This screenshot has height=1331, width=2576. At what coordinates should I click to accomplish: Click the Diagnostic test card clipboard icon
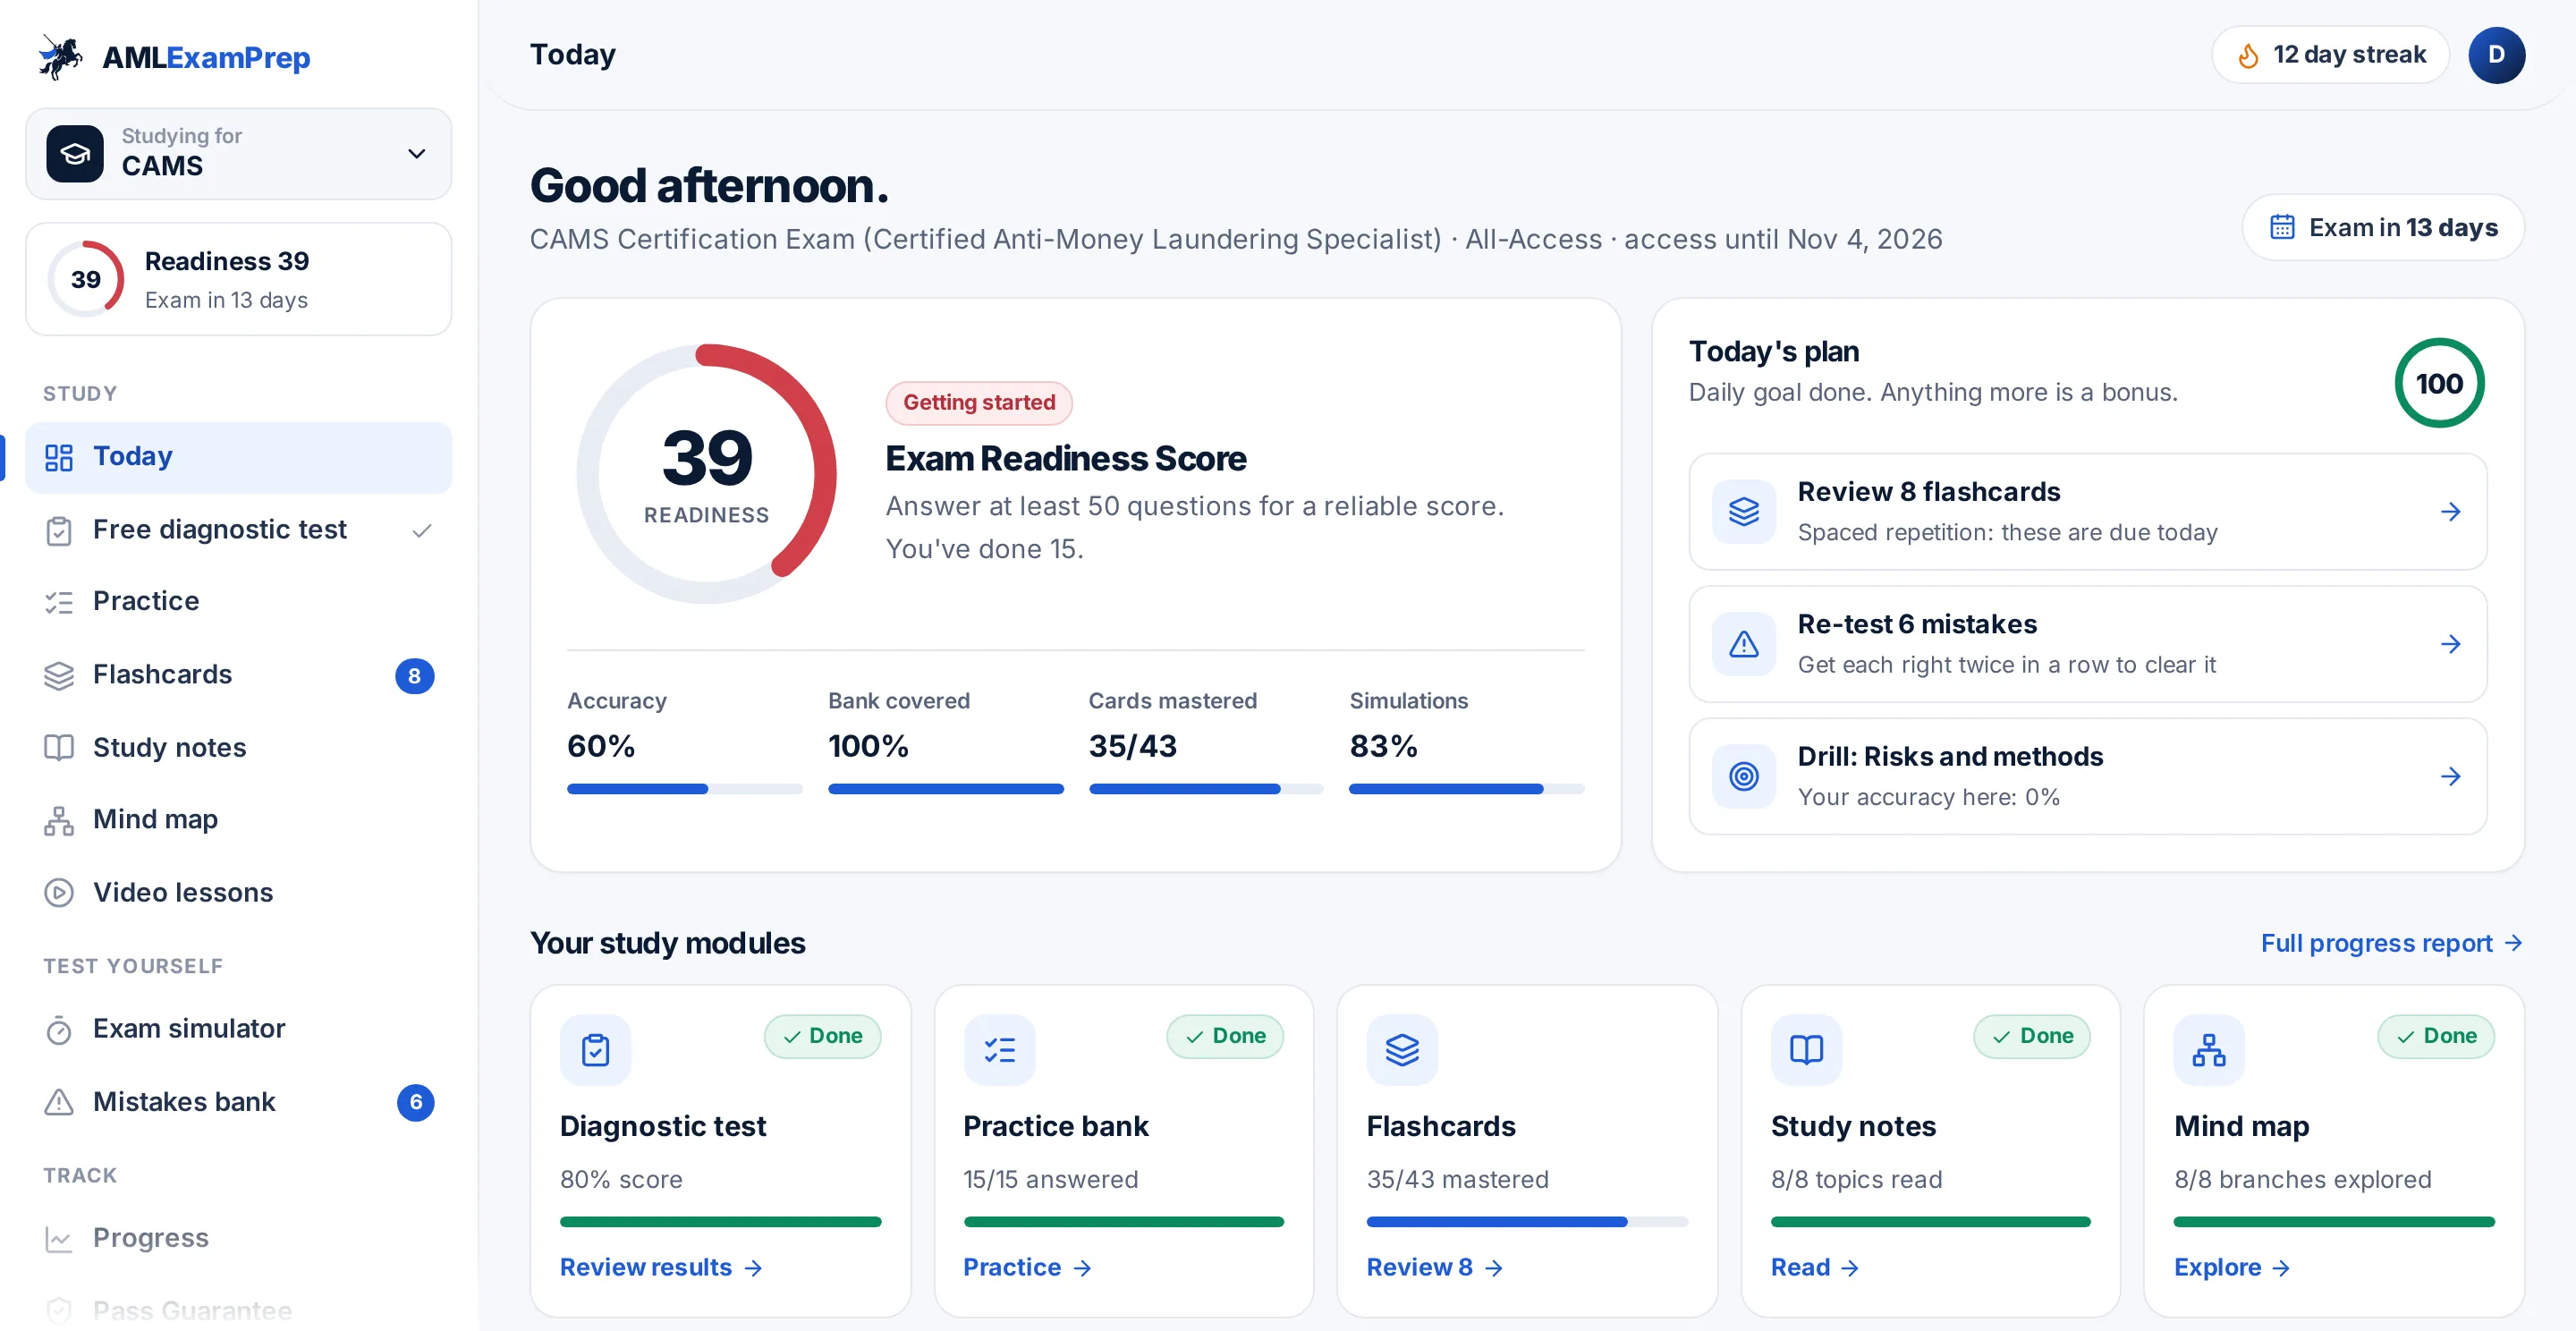coord(595,1050)
